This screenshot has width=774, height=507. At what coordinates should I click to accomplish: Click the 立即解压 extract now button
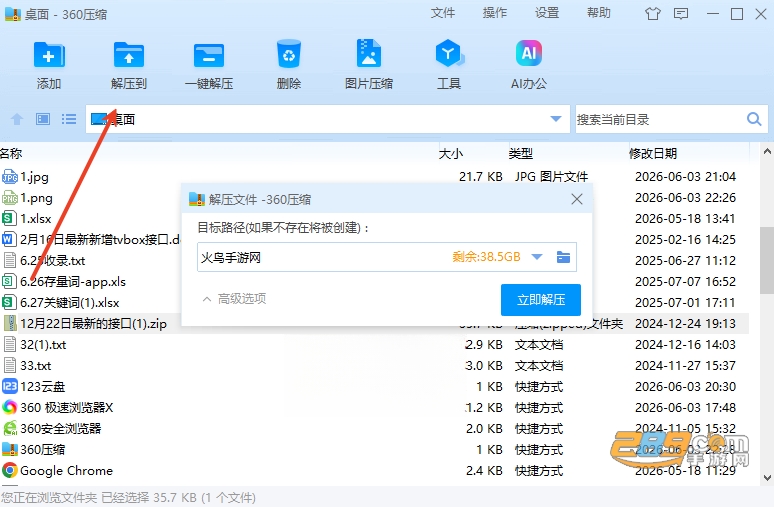[x=541, y=300]
